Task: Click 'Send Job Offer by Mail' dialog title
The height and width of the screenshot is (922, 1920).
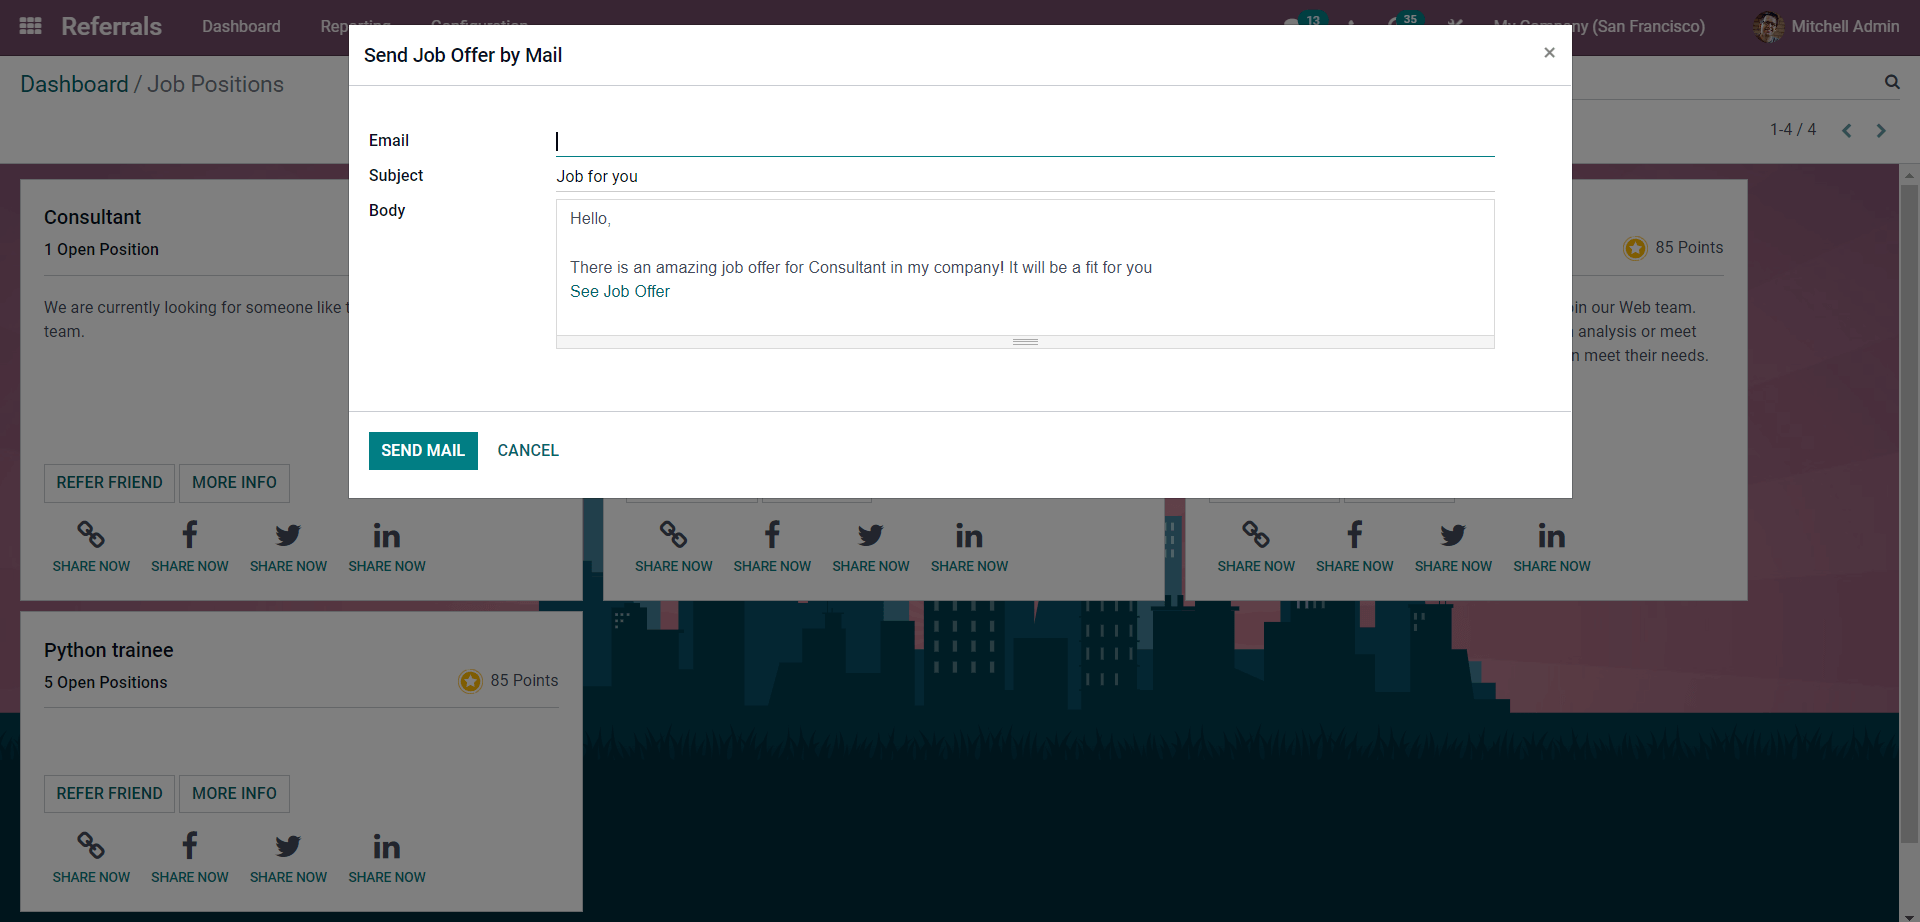Action: click(463, 55)
